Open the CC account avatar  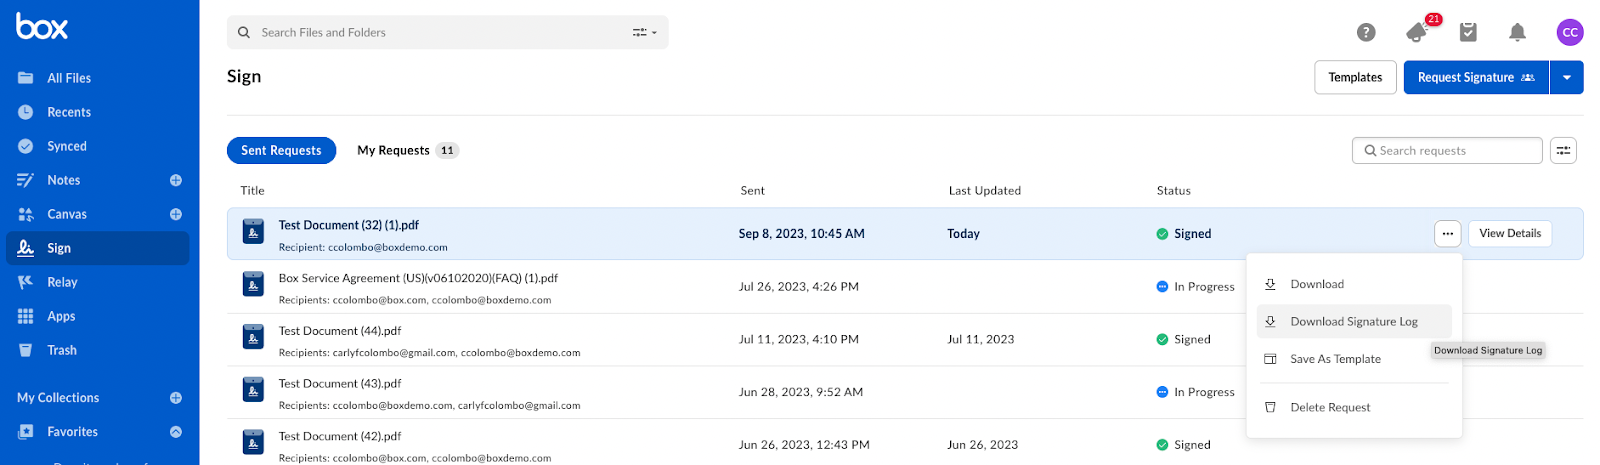pyautogui.click(x=1570, y=33)
